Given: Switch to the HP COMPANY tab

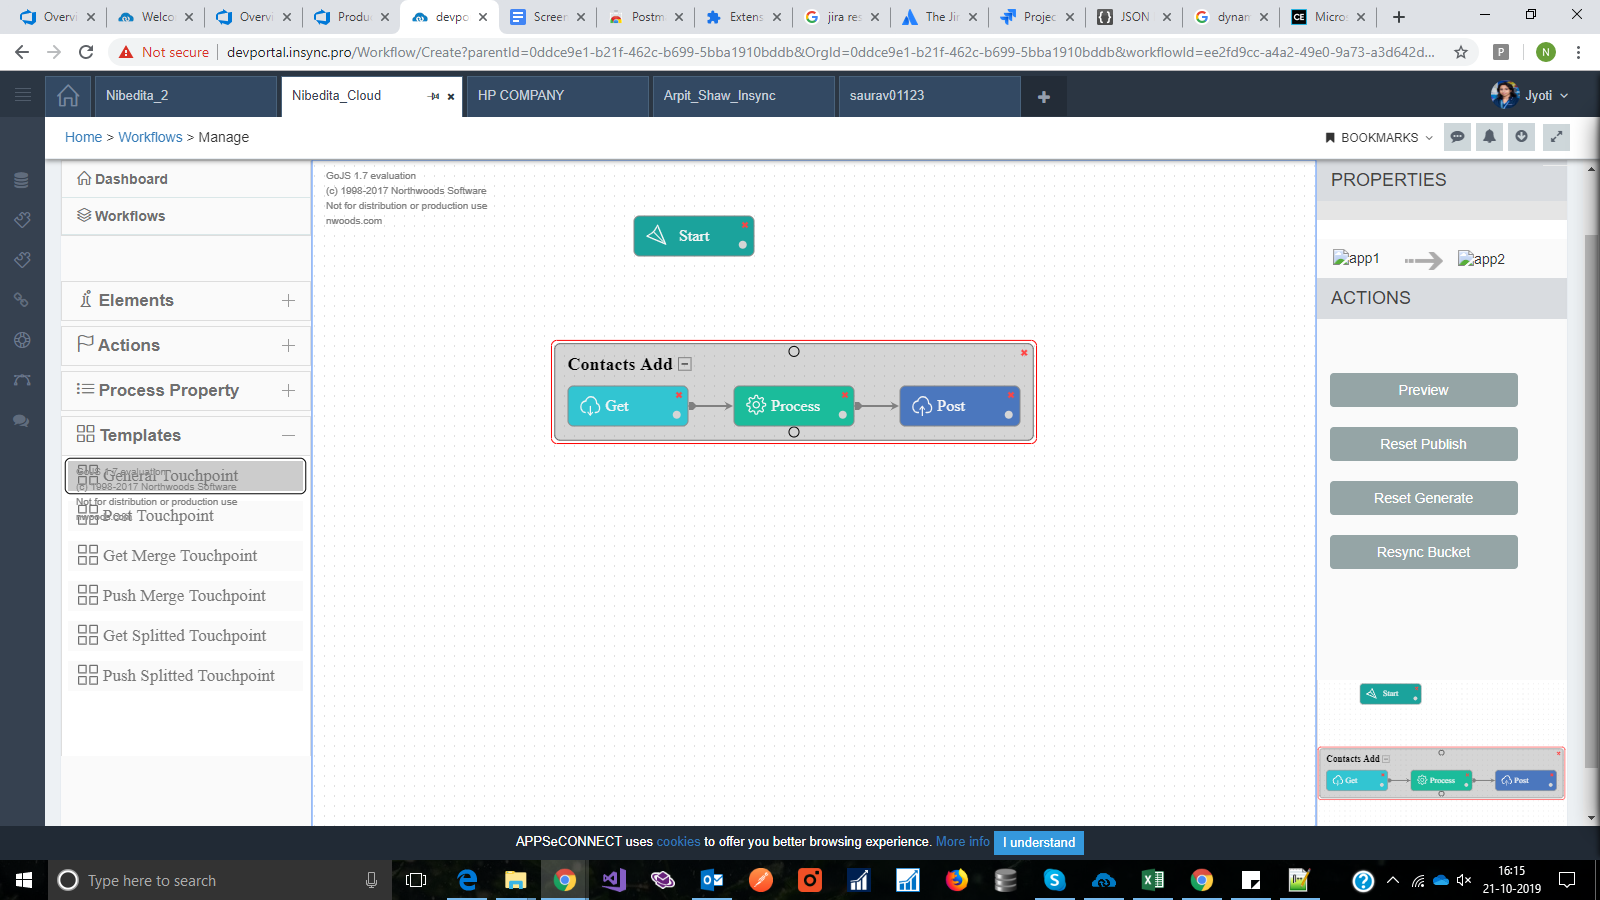Looking at the screenshot, I should [521, 96].
